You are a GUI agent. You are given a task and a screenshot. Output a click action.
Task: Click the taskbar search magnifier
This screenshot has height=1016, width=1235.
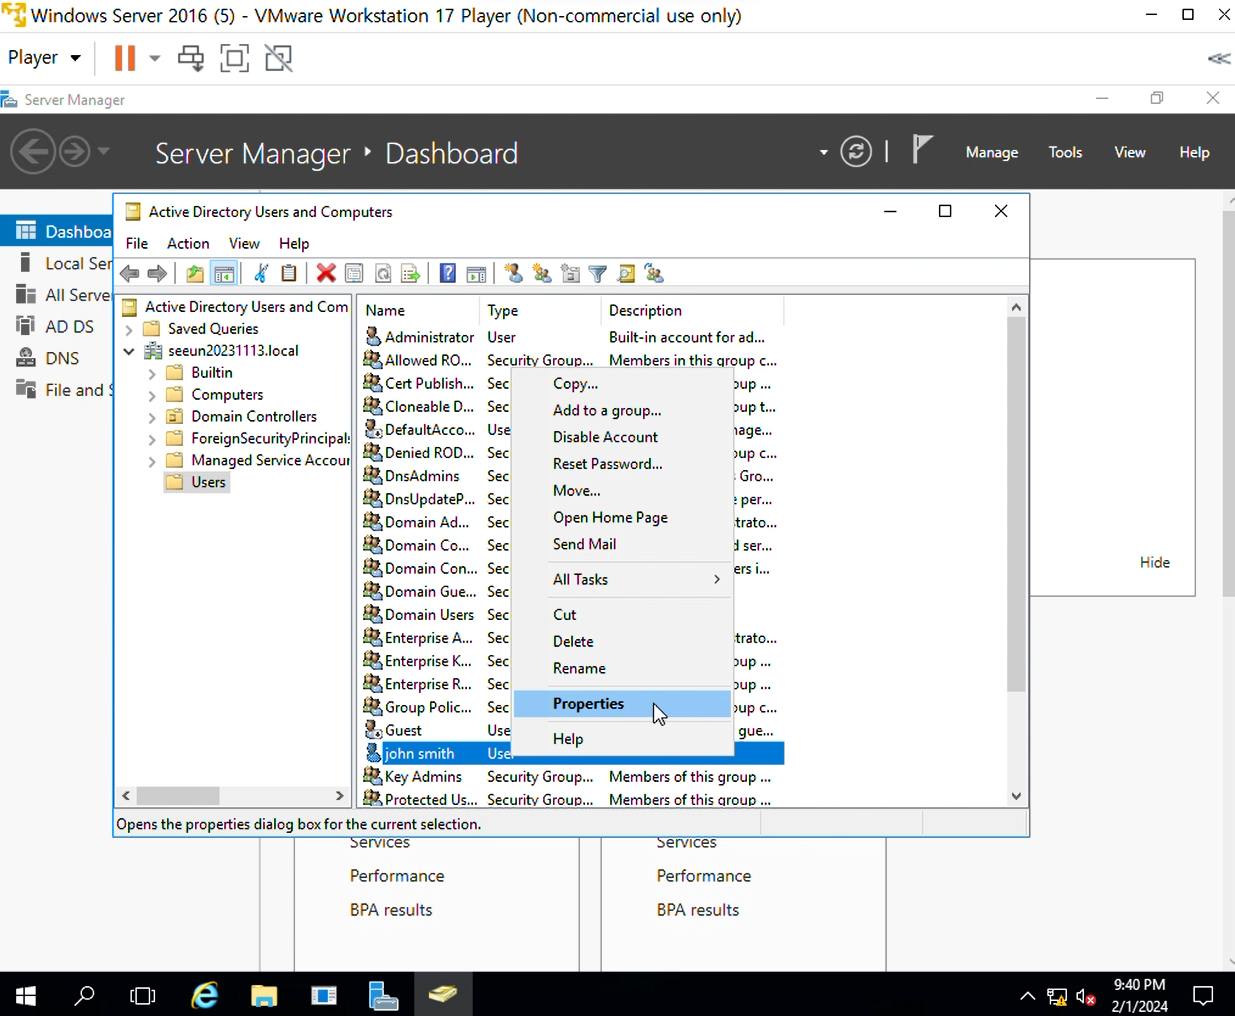[85, 995]
